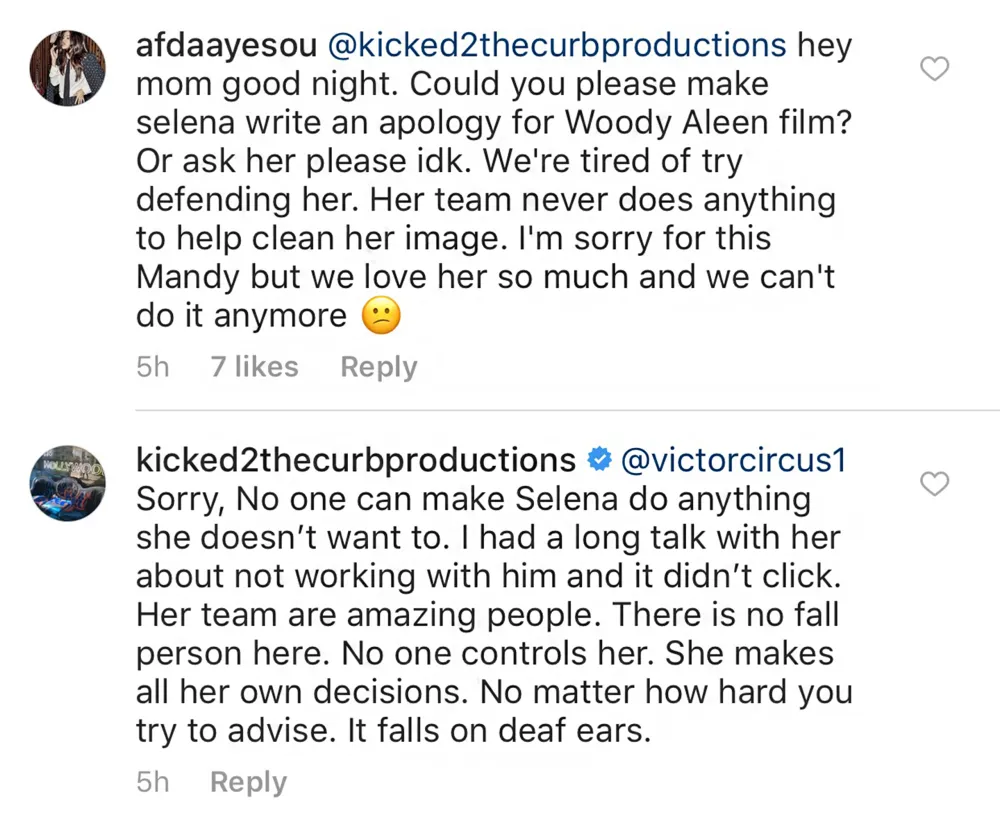The width and height of the screenshot is (1000, 819).
Task: Tap the 5h timestamp under the reply
Action: [x=152, y=782]
